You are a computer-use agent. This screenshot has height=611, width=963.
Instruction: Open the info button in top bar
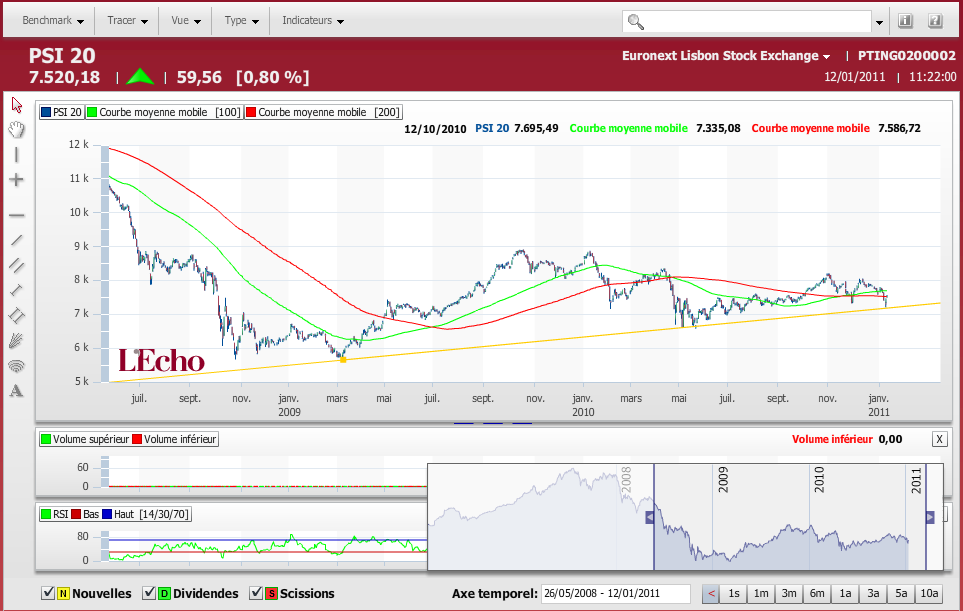[905, 21]
